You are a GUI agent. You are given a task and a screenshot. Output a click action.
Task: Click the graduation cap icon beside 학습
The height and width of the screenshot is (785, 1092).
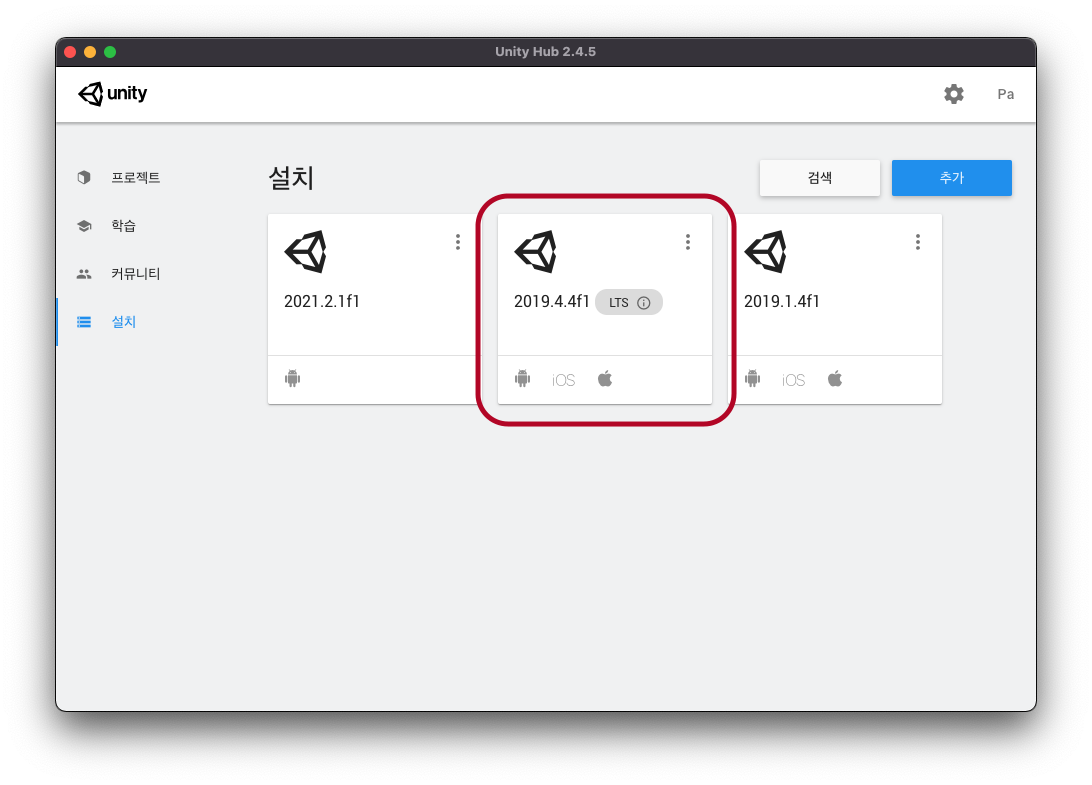point(84,226)
